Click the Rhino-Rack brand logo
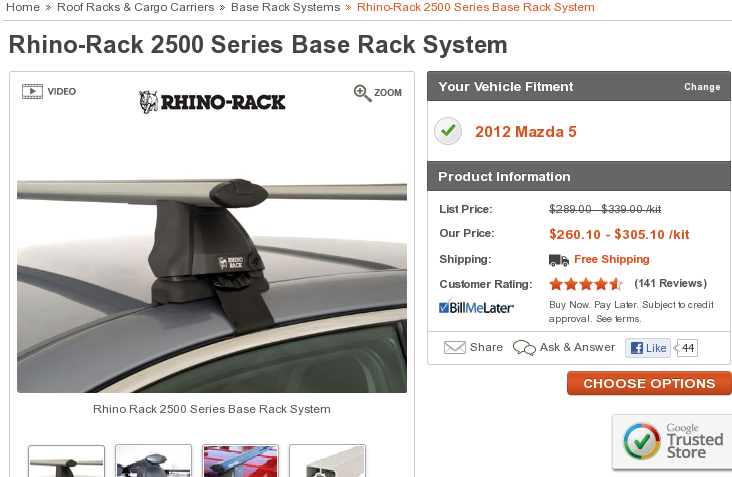 (212, 102)
